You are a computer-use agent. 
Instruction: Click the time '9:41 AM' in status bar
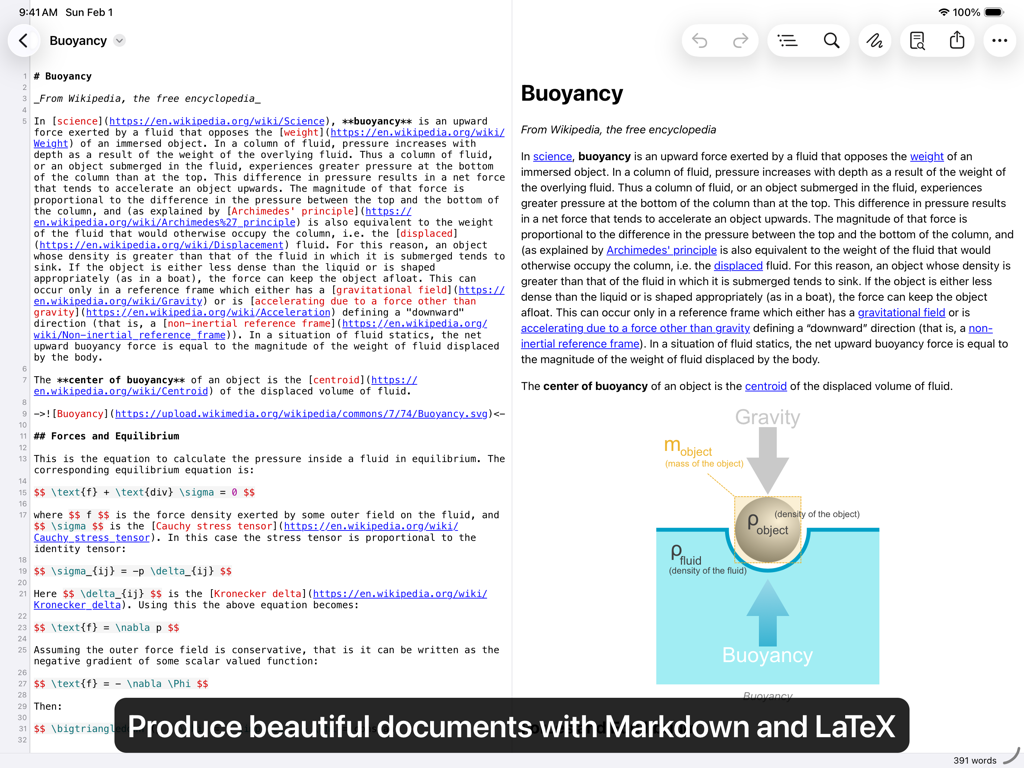pyautogui.click(x=38, y=12)
